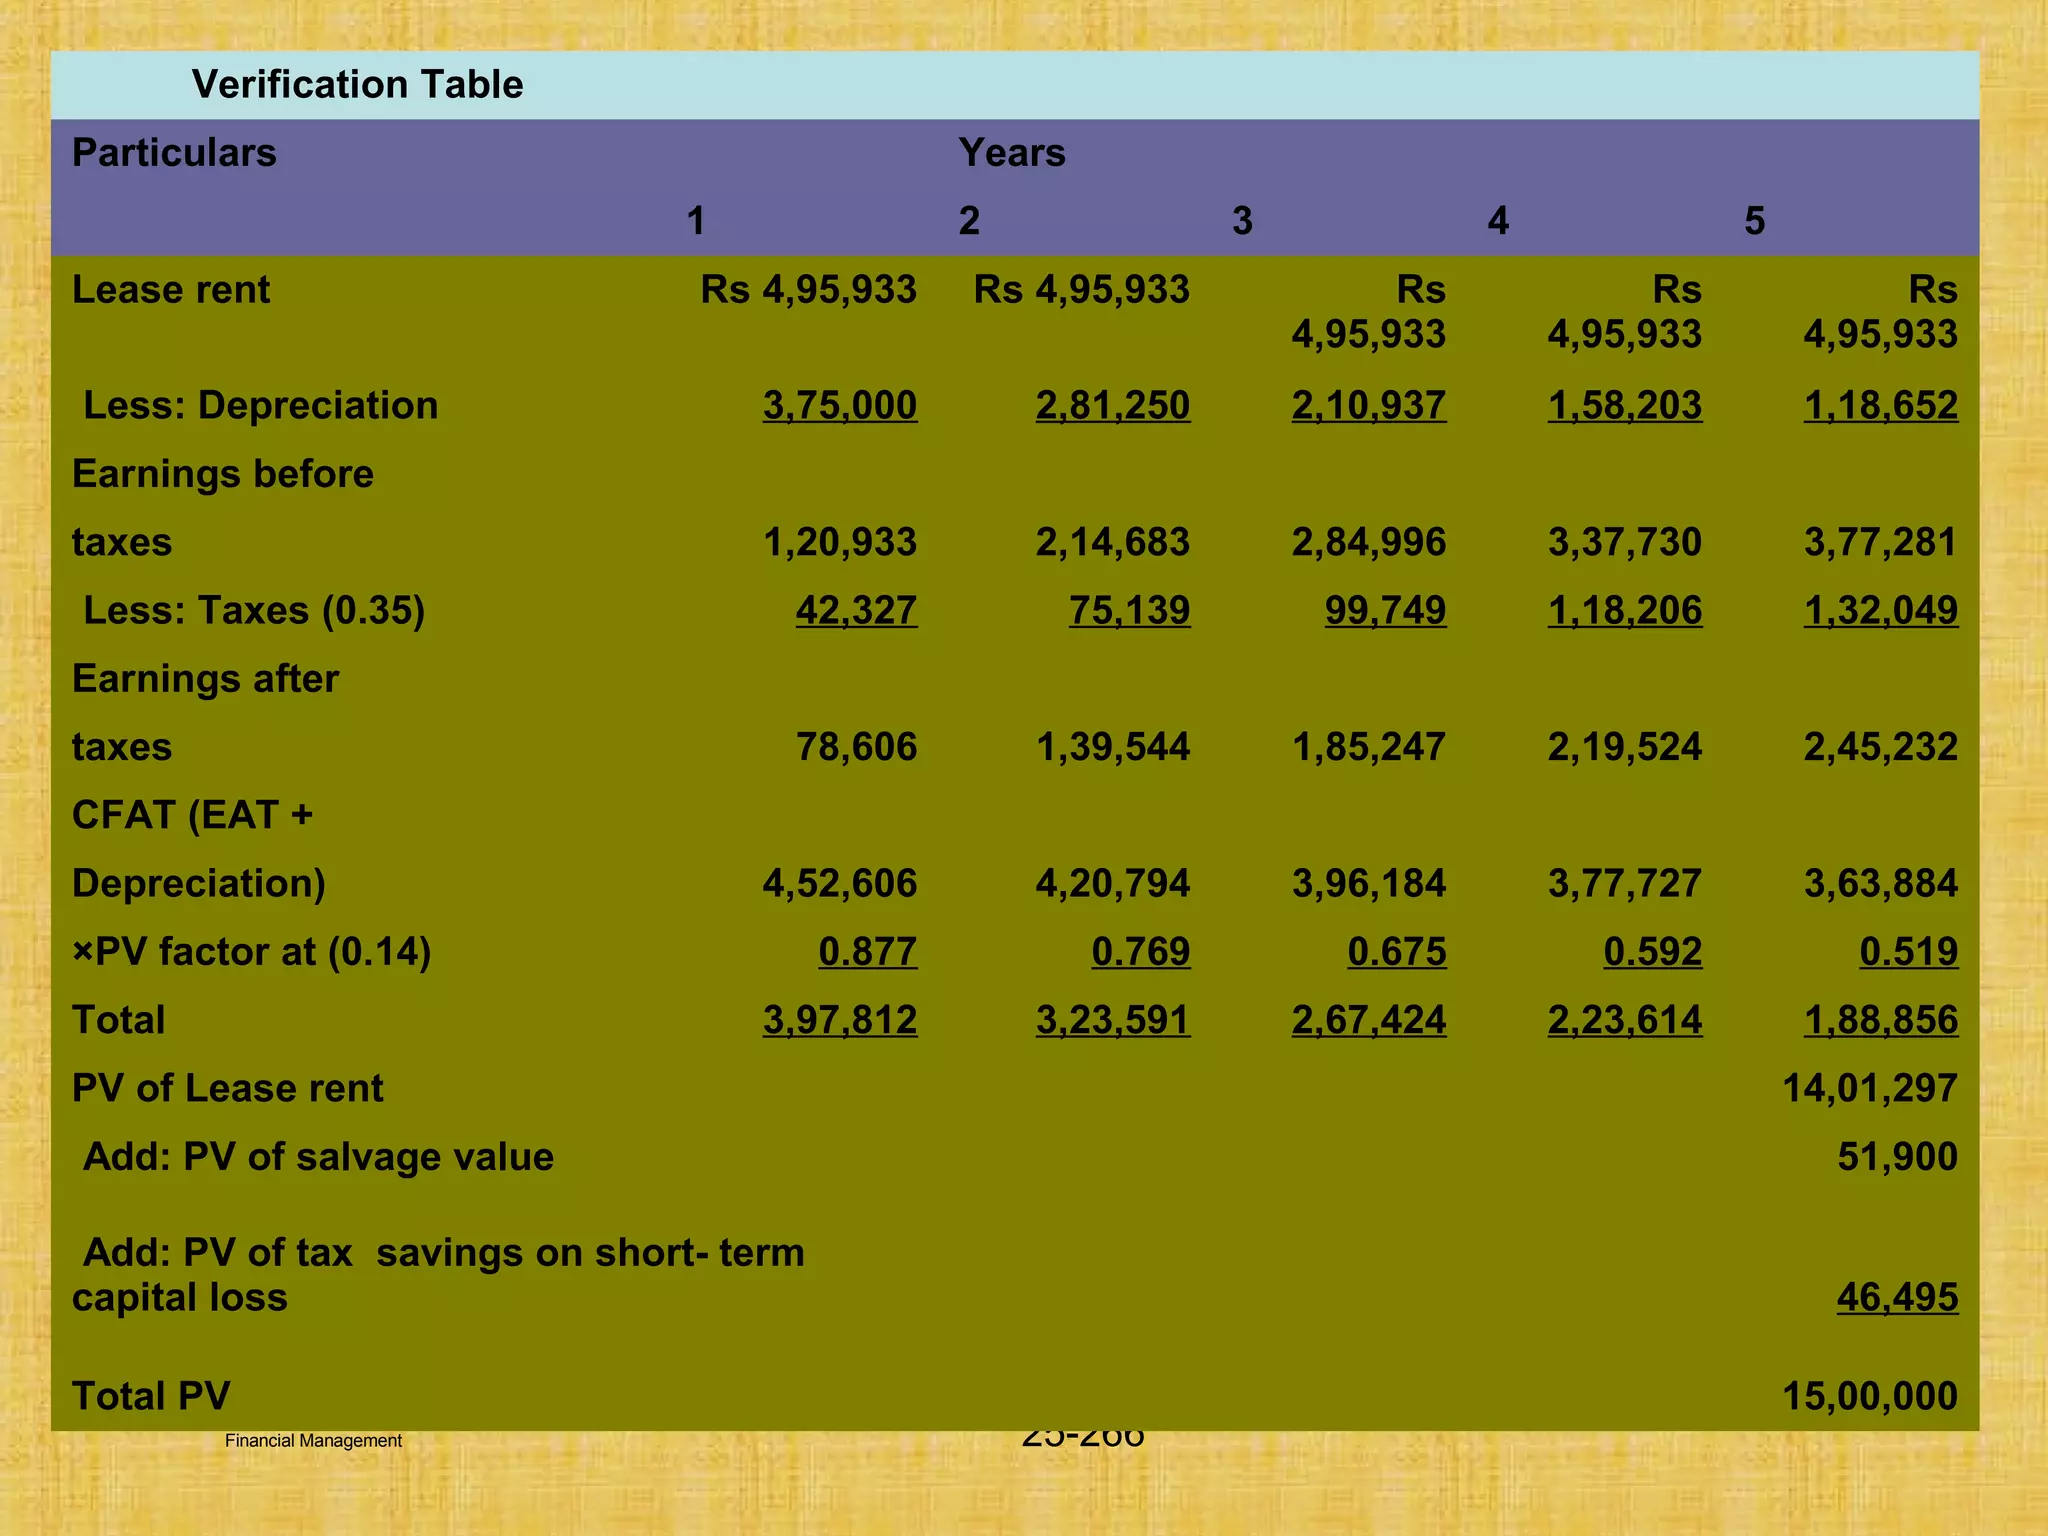This screenshot has width=2048, height=1536.
Task: Click total value 2,67,424
Action: point(1369,1020)
